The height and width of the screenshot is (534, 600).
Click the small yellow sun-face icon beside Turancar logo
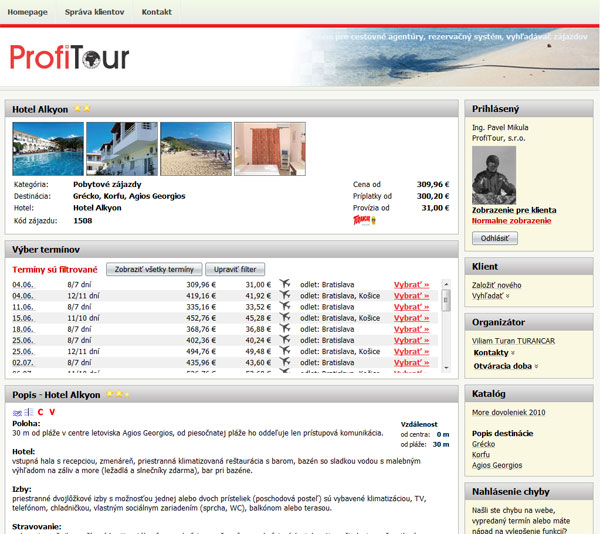(x=373, y=220)
